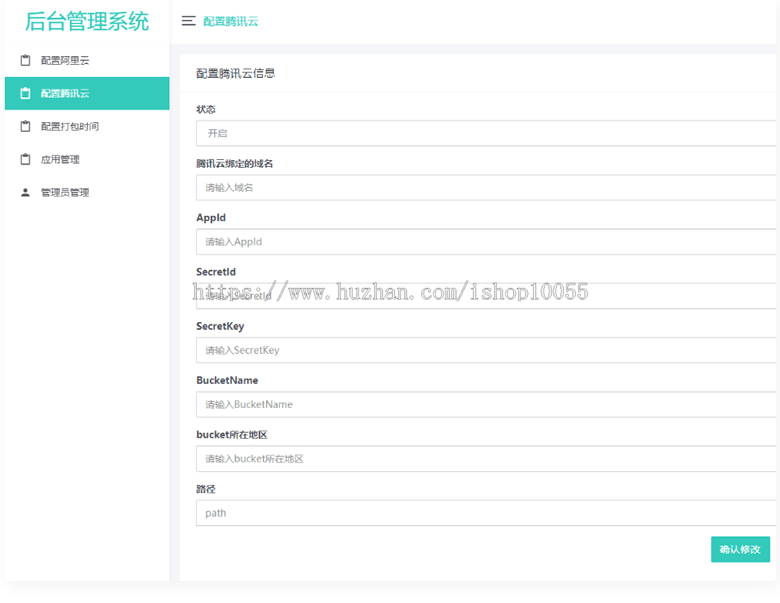Click the SecretId field label

(x=216, y=272)
